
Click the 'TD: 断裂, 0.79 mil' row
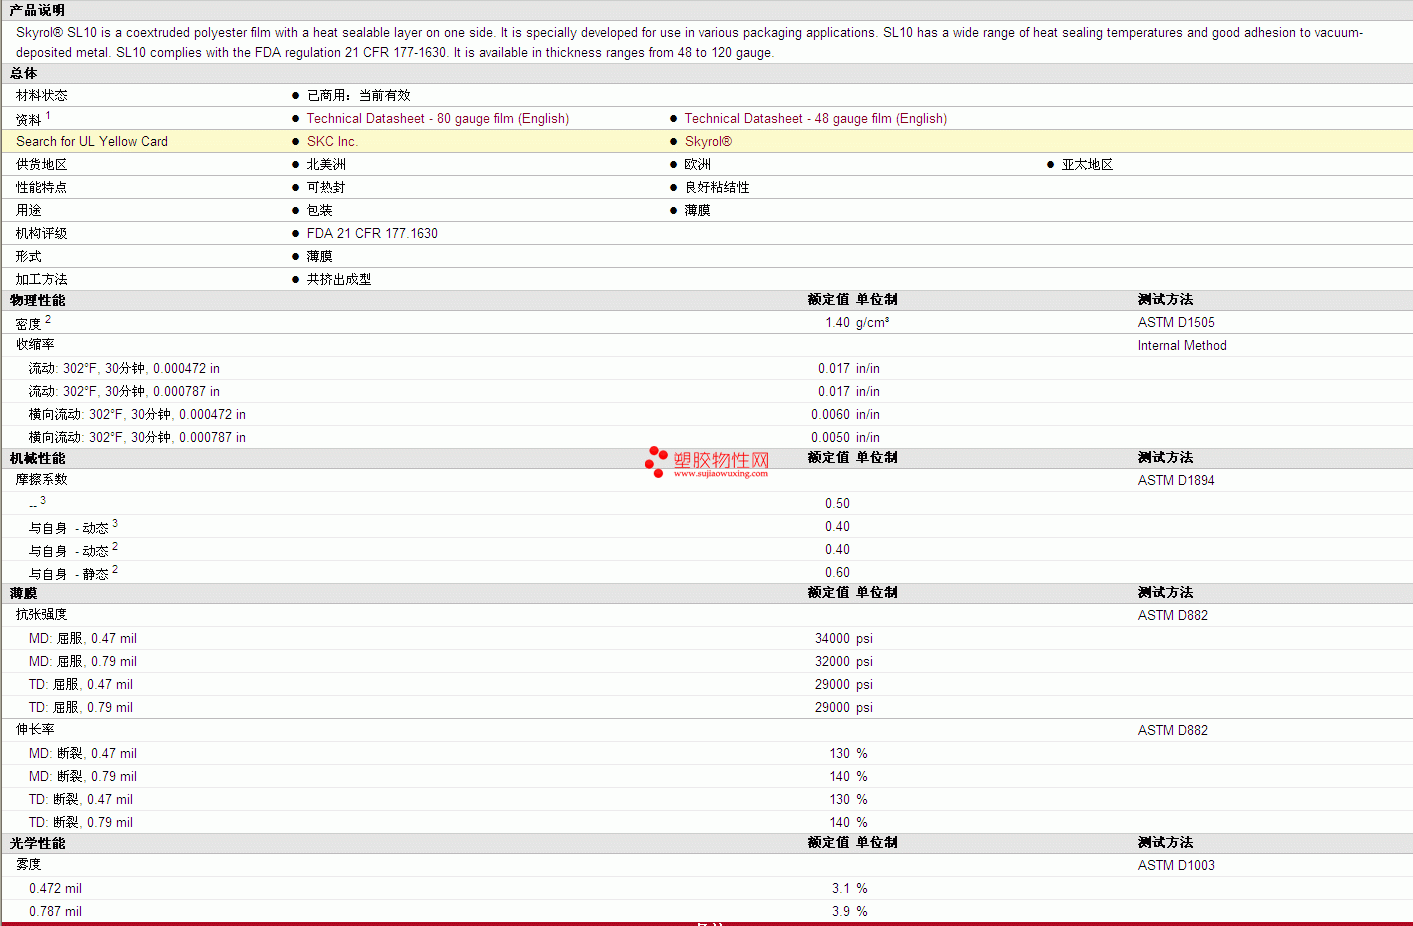(x=81, y=822)
